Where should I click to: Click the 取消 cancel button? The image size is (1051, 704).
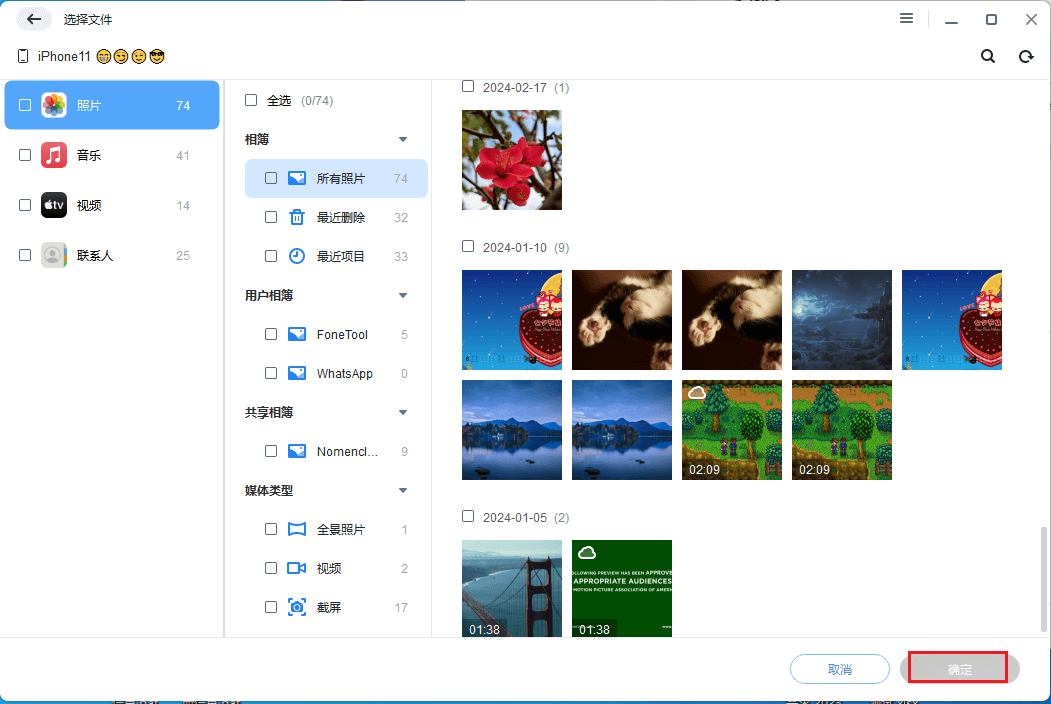839,668
